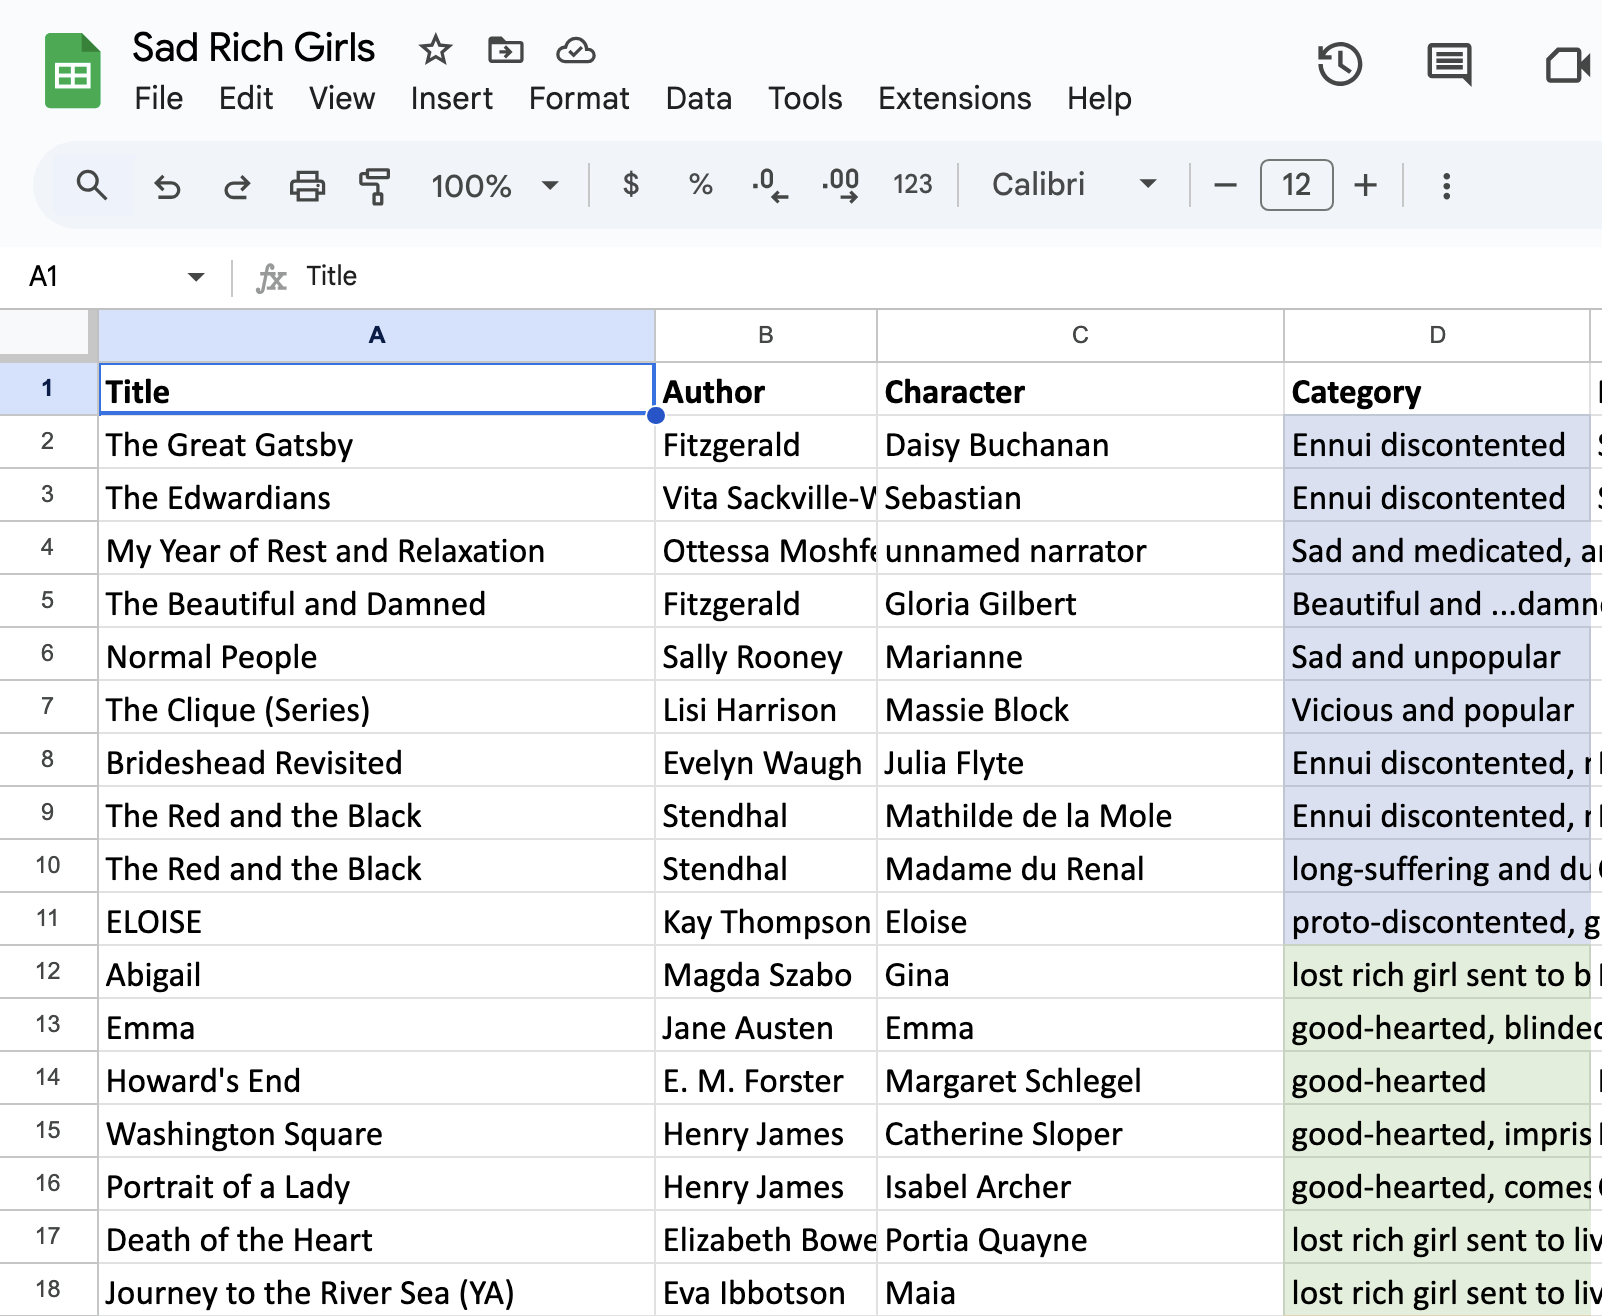
Task: Open the Format menu
Action: pos(579,98)
